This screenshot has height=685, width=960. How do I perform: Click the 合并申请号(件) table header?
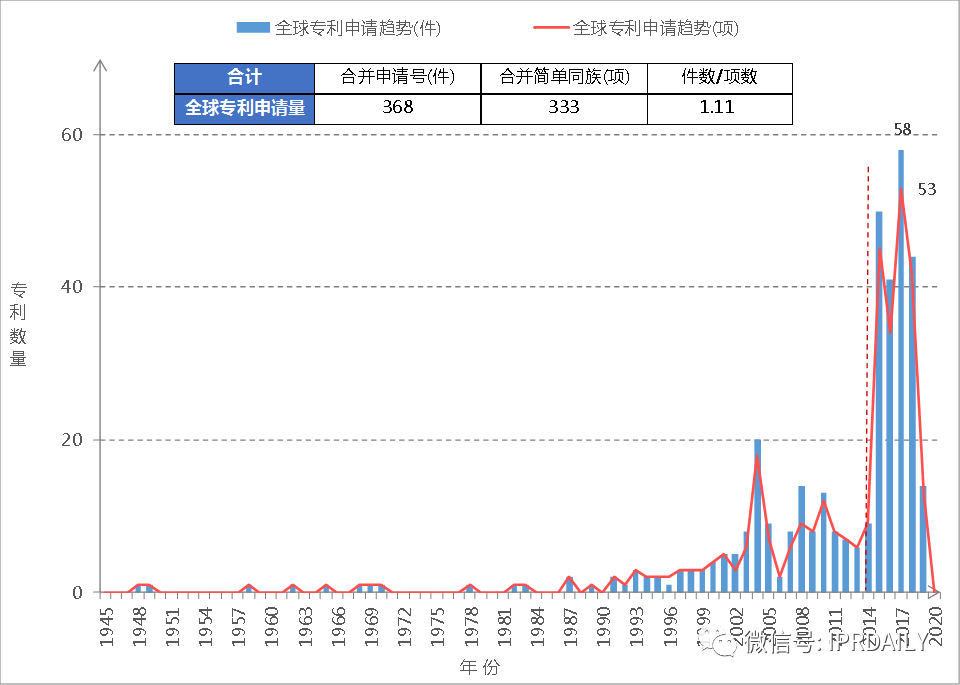[397, 78]
